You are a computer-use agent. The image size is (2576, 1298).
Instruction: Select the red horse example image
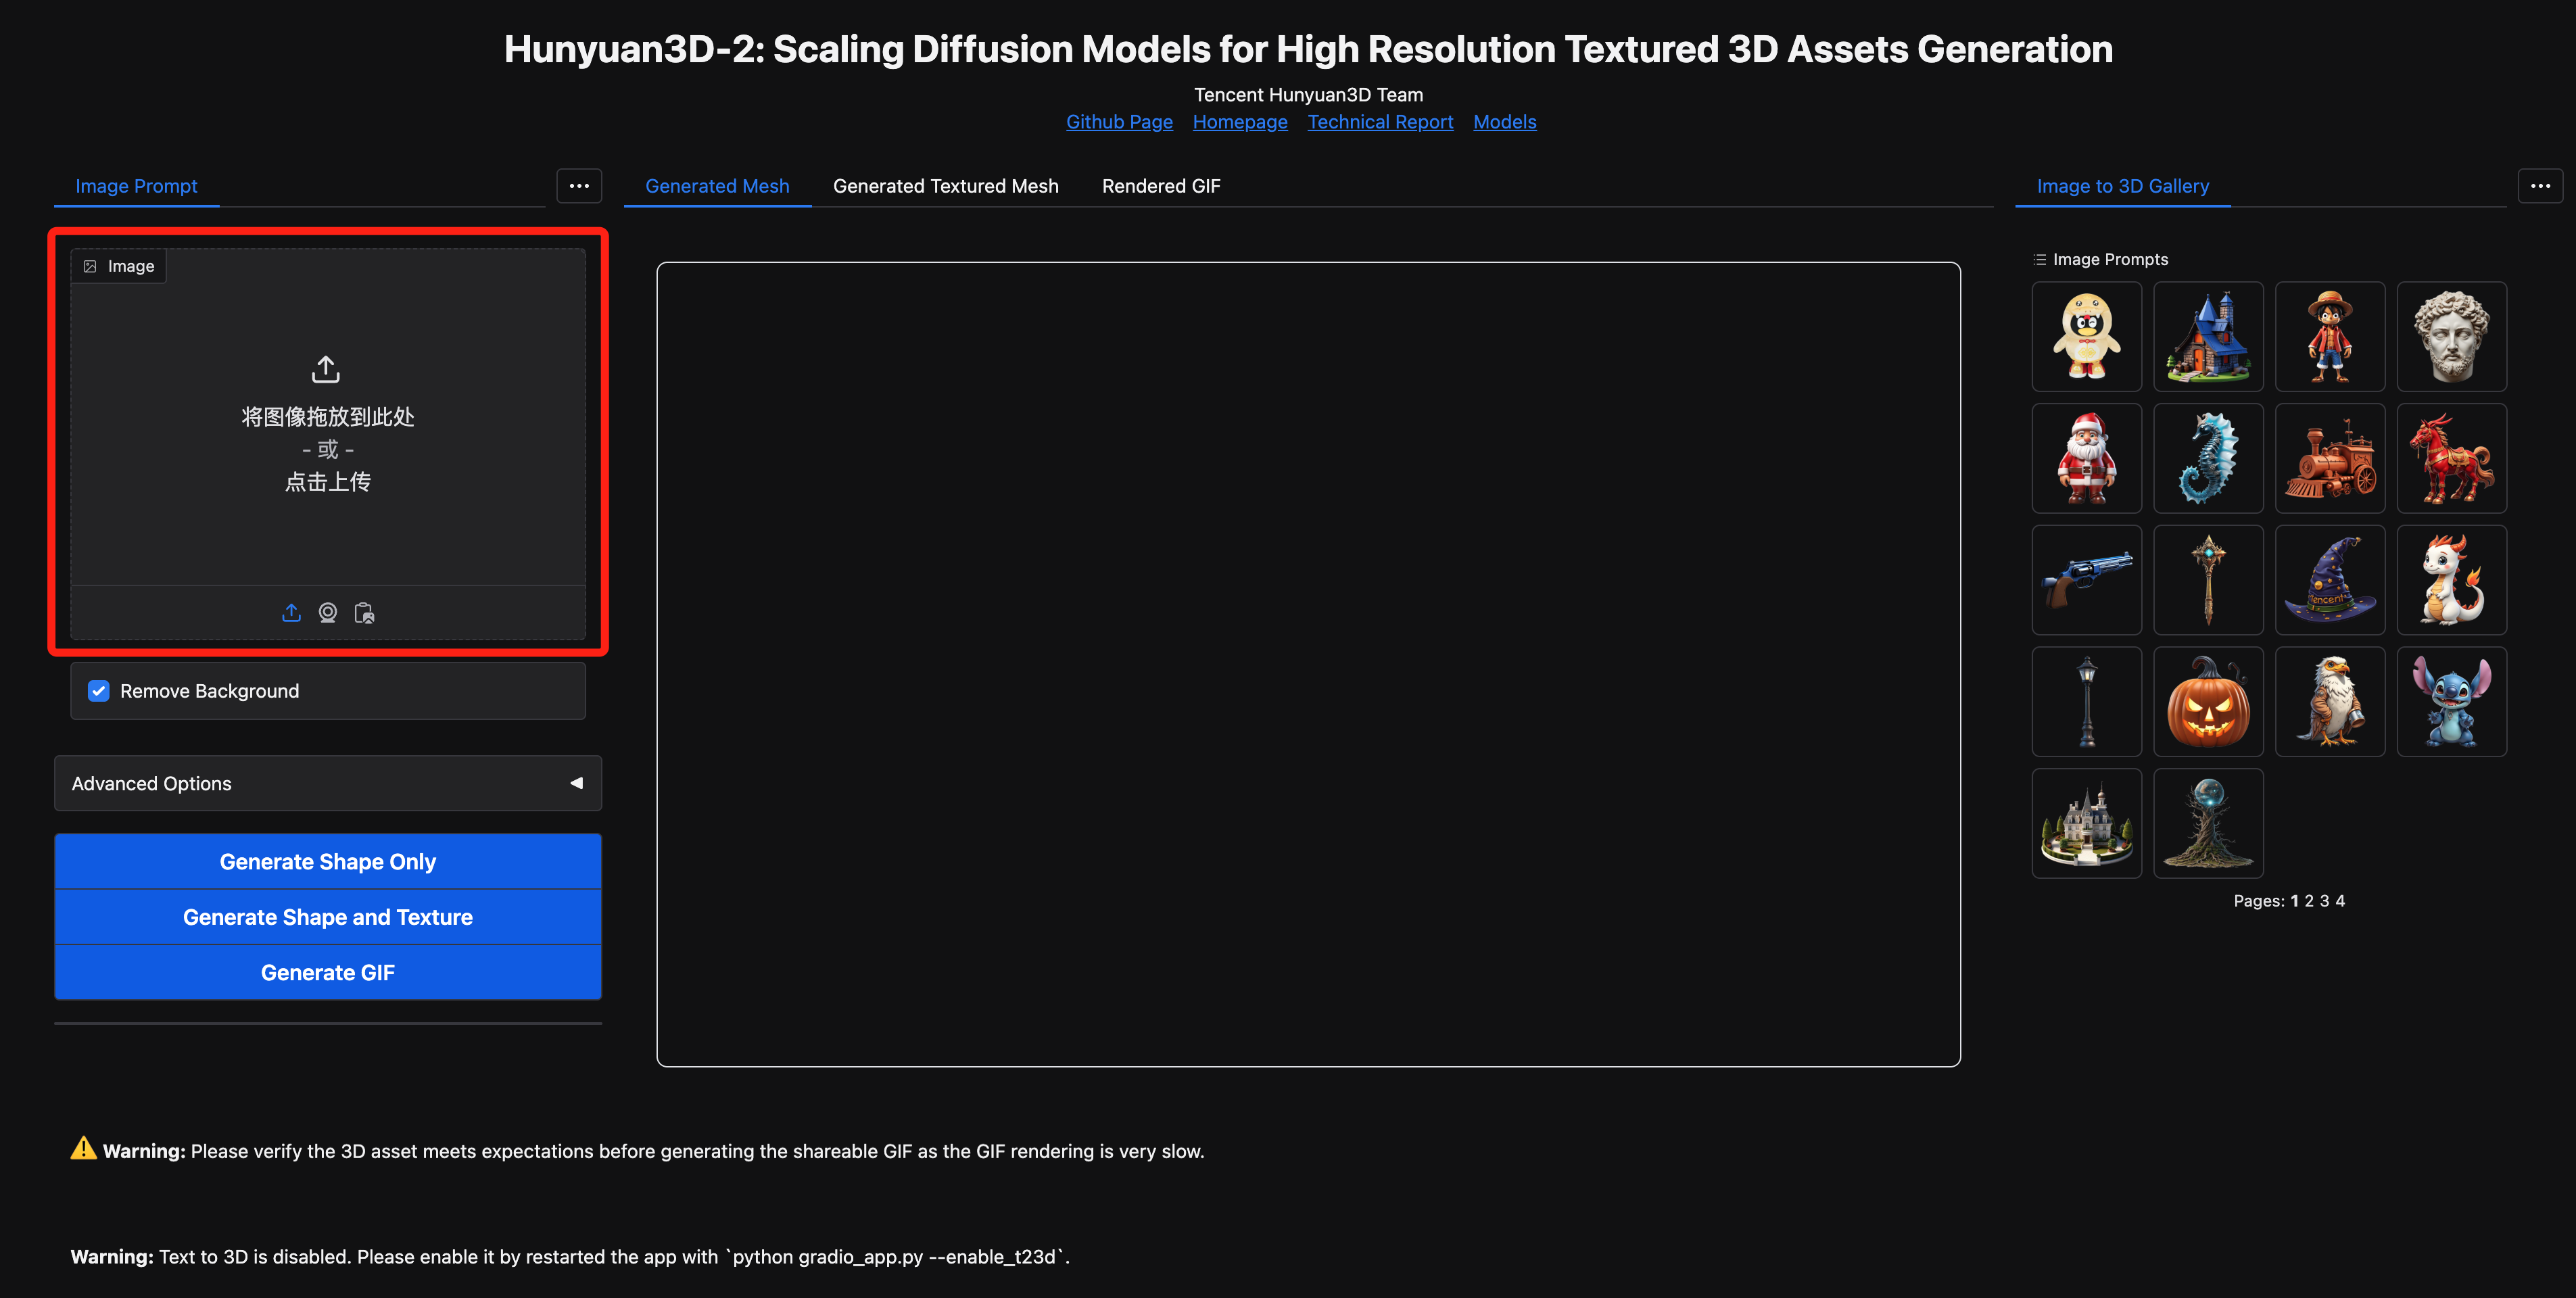[2452, 458]
